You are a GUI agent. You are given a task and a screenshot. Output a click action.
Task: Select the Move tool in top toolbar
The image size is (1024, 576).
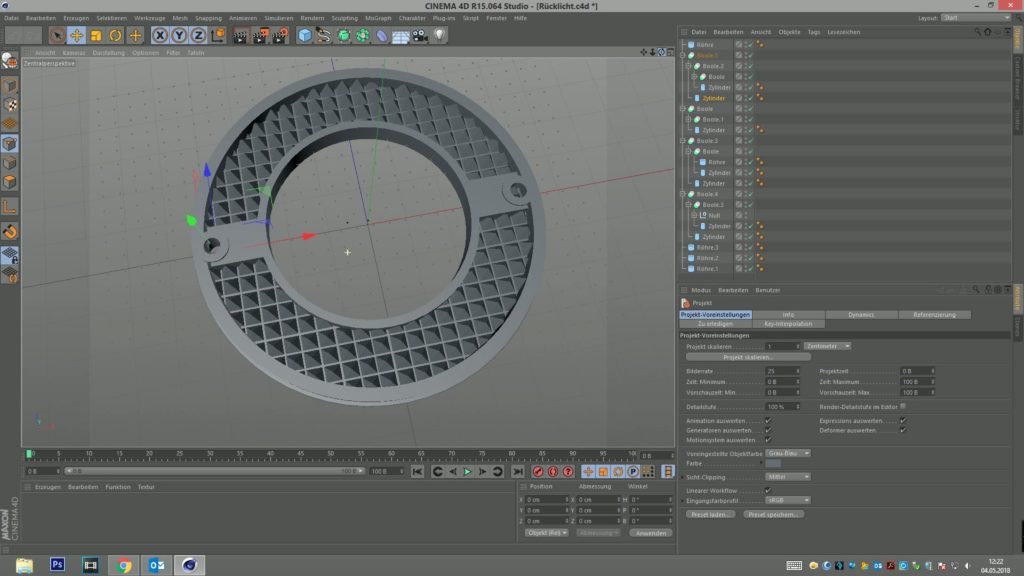tap(77, 35)
